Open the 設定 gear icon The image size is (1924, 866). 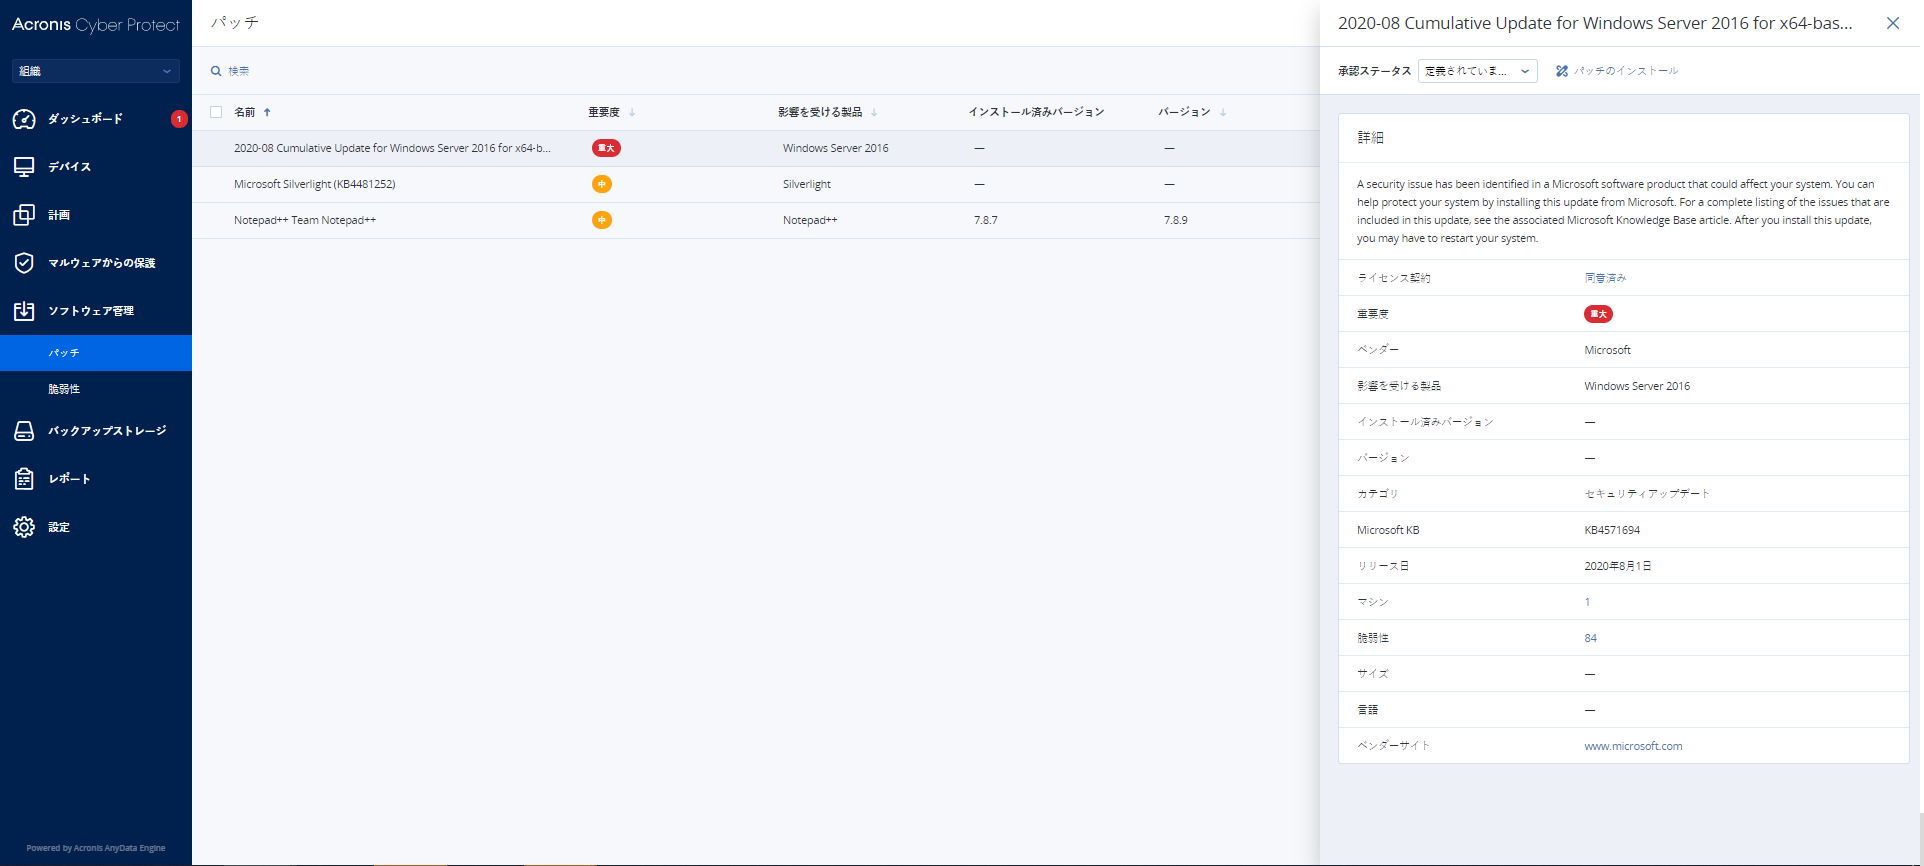24,527
